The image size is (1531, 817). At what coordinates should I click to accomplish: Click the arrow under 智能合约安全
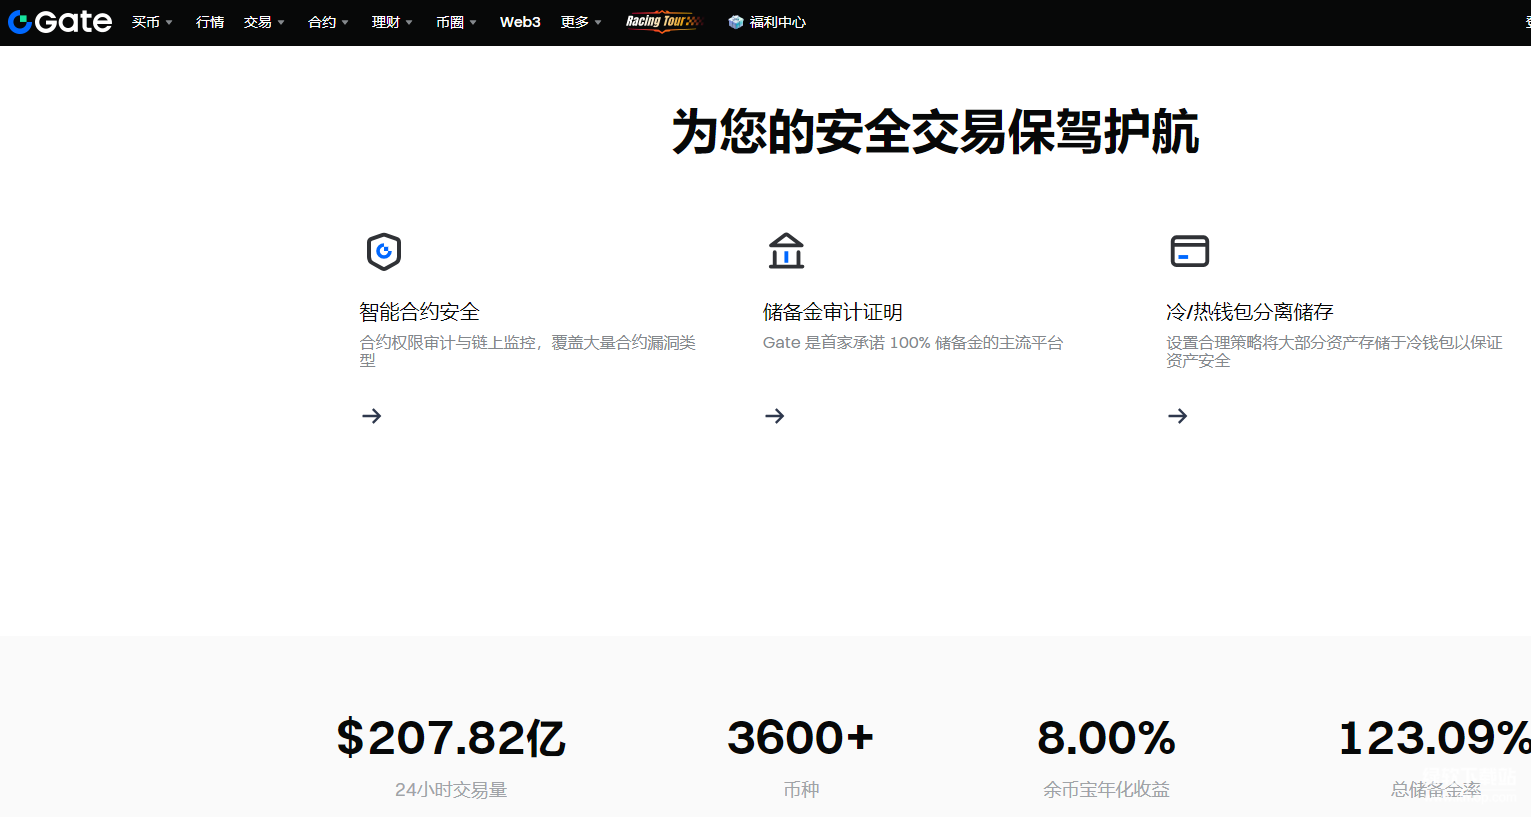coord(372,416)
